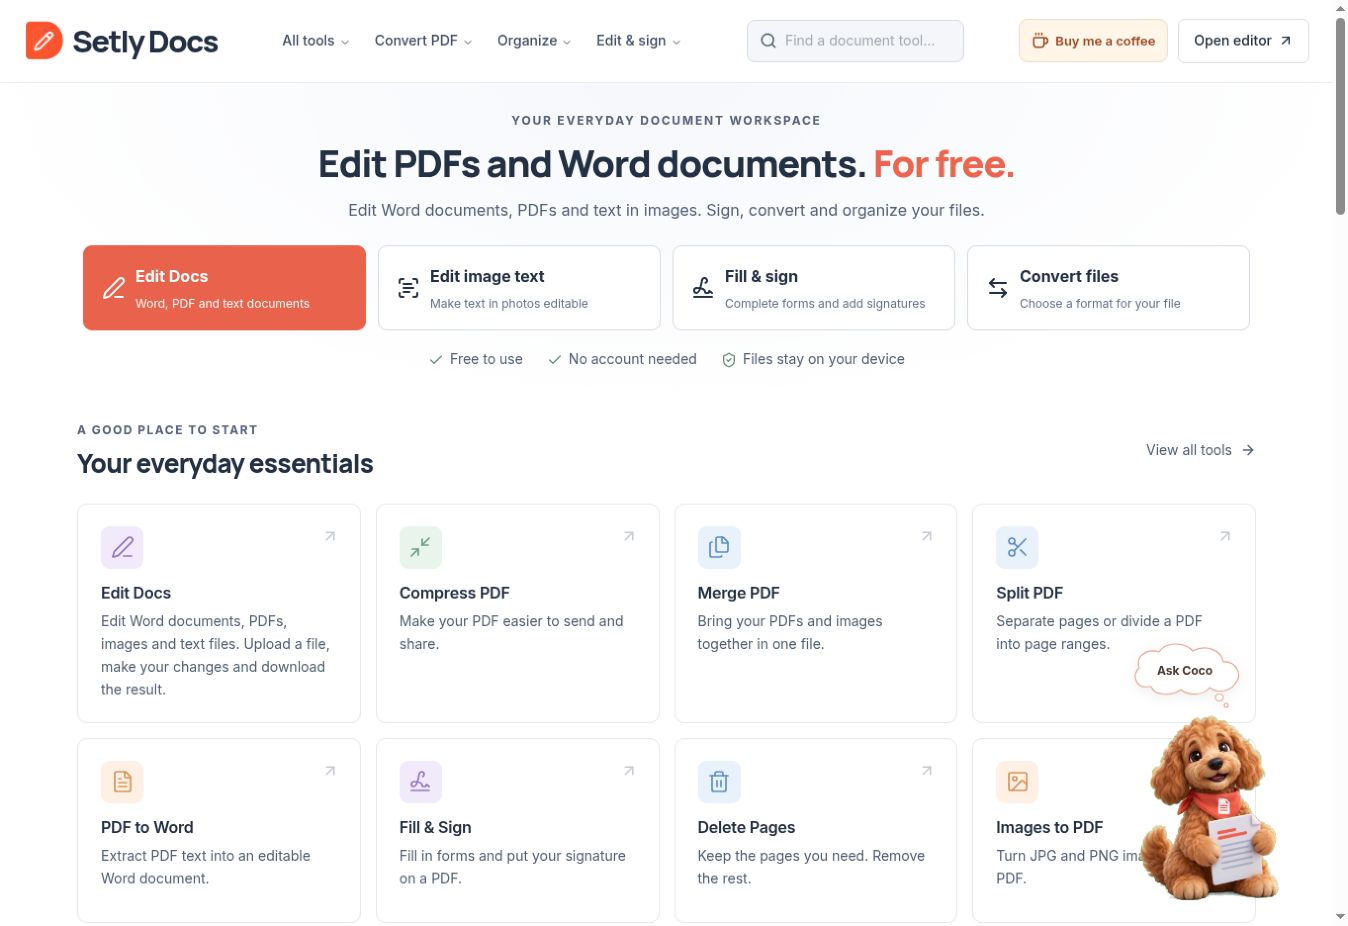Click the Setly Docs logo icon
Image resolution: width=1348 pixels, height=926 pixels.
click(44, 41)
